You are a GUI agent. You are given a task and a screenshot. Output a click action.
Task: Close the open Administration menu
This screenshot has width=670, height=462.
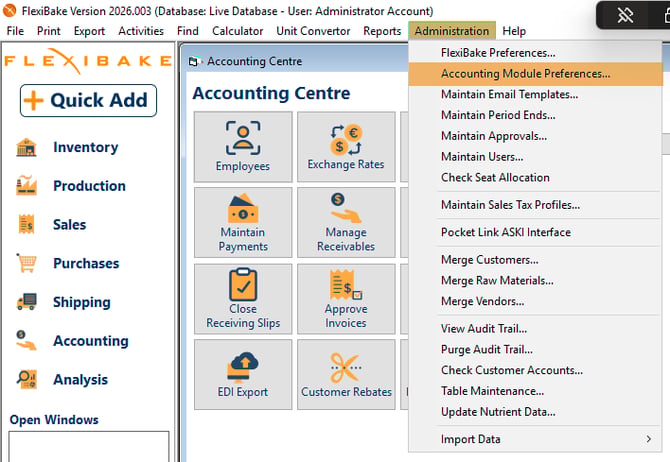coord(452,31)
